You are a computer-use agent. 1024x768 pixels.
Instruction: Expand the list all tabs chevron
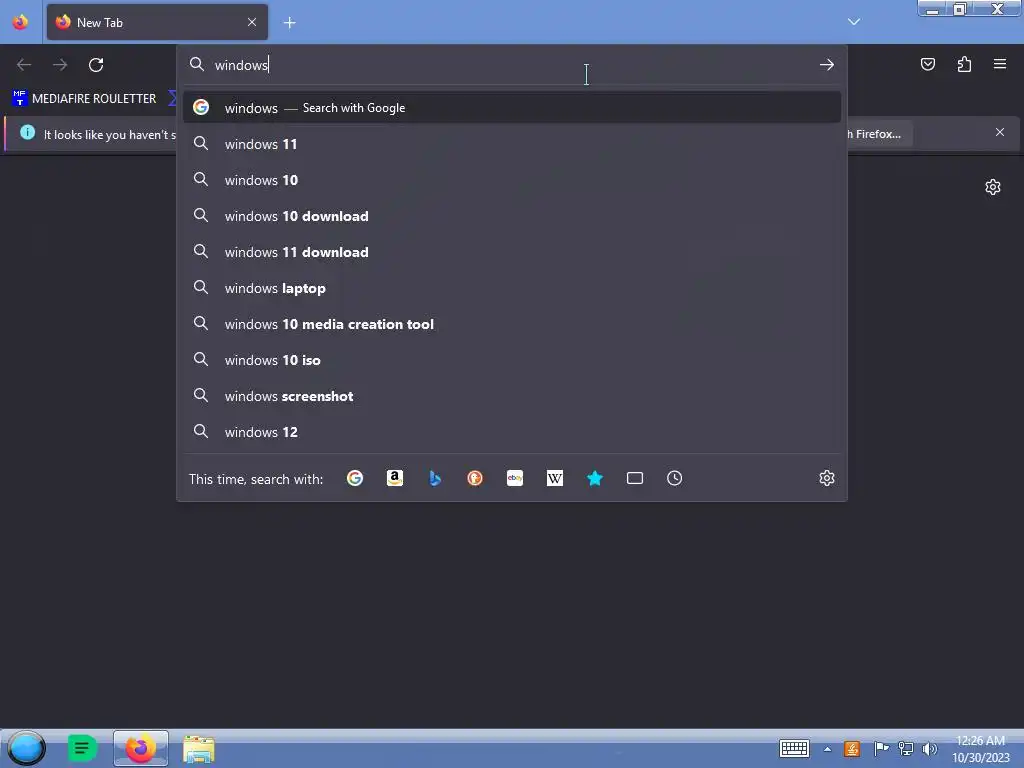point(854,22)
